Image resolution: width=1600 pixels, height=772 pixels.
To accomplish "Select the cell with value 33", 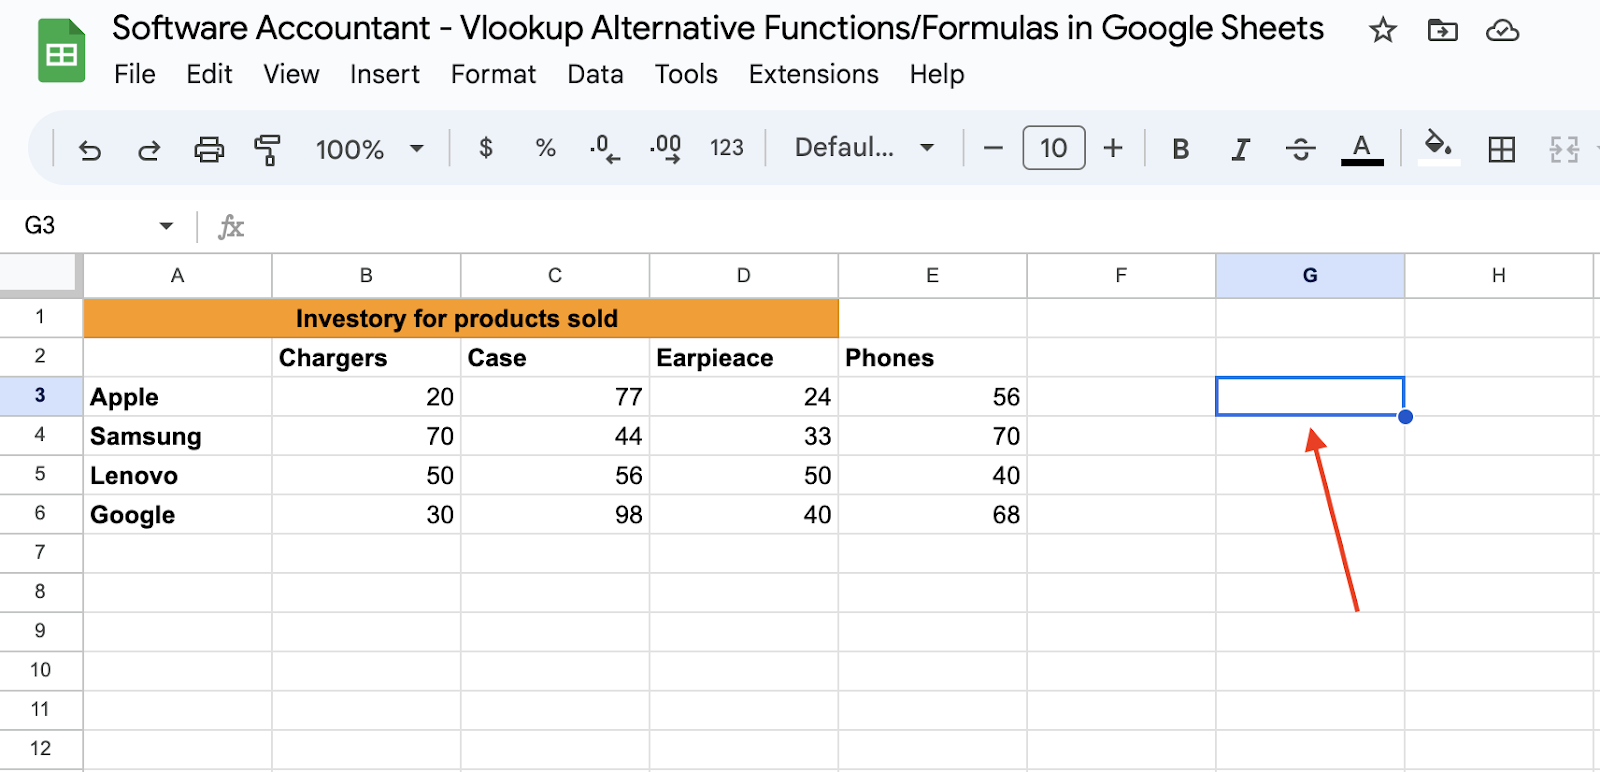I will (744, 436).
